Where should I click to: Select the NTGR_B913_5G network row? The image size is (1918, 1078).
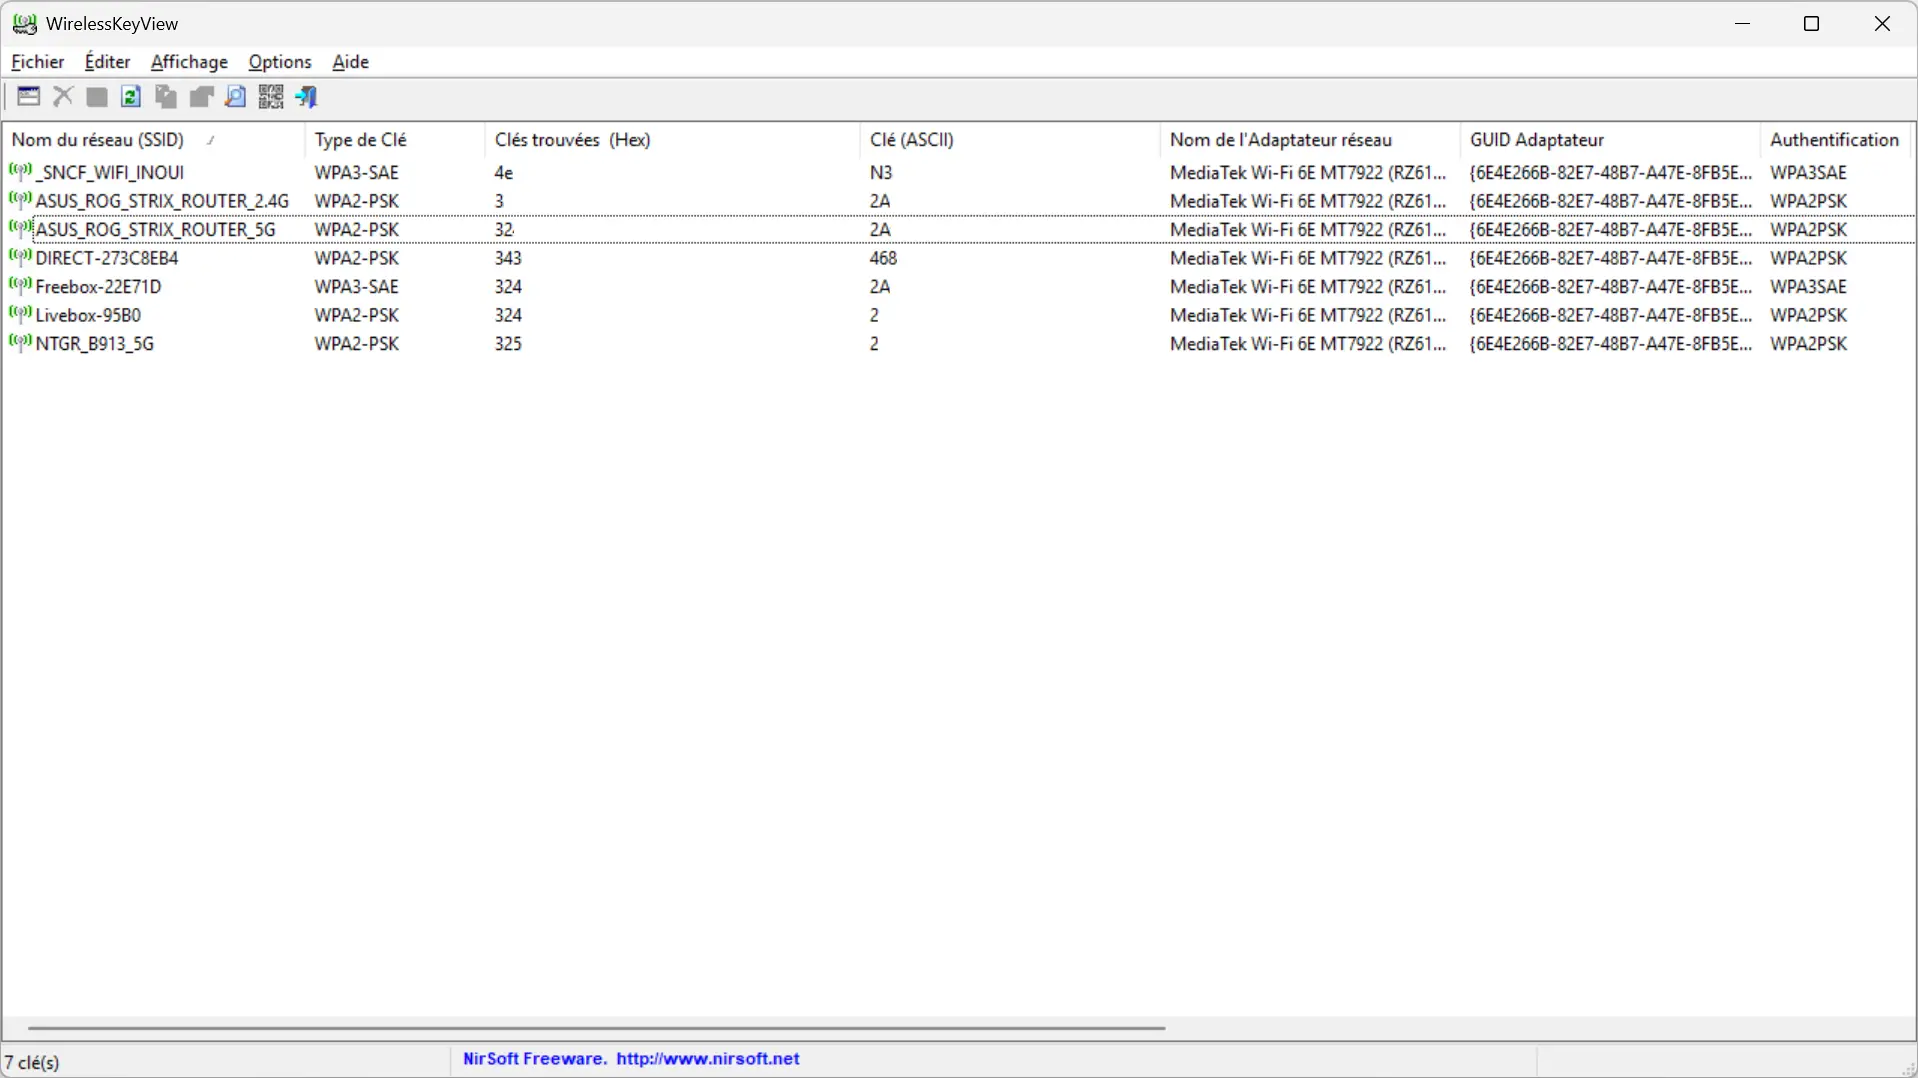[x=959, y=343]
